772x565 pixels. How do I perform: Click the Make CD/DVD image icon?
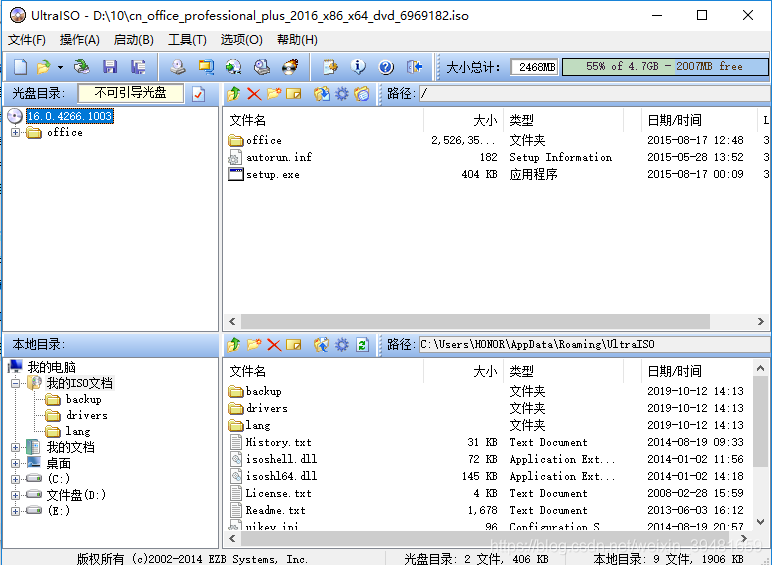pos(178,66)
